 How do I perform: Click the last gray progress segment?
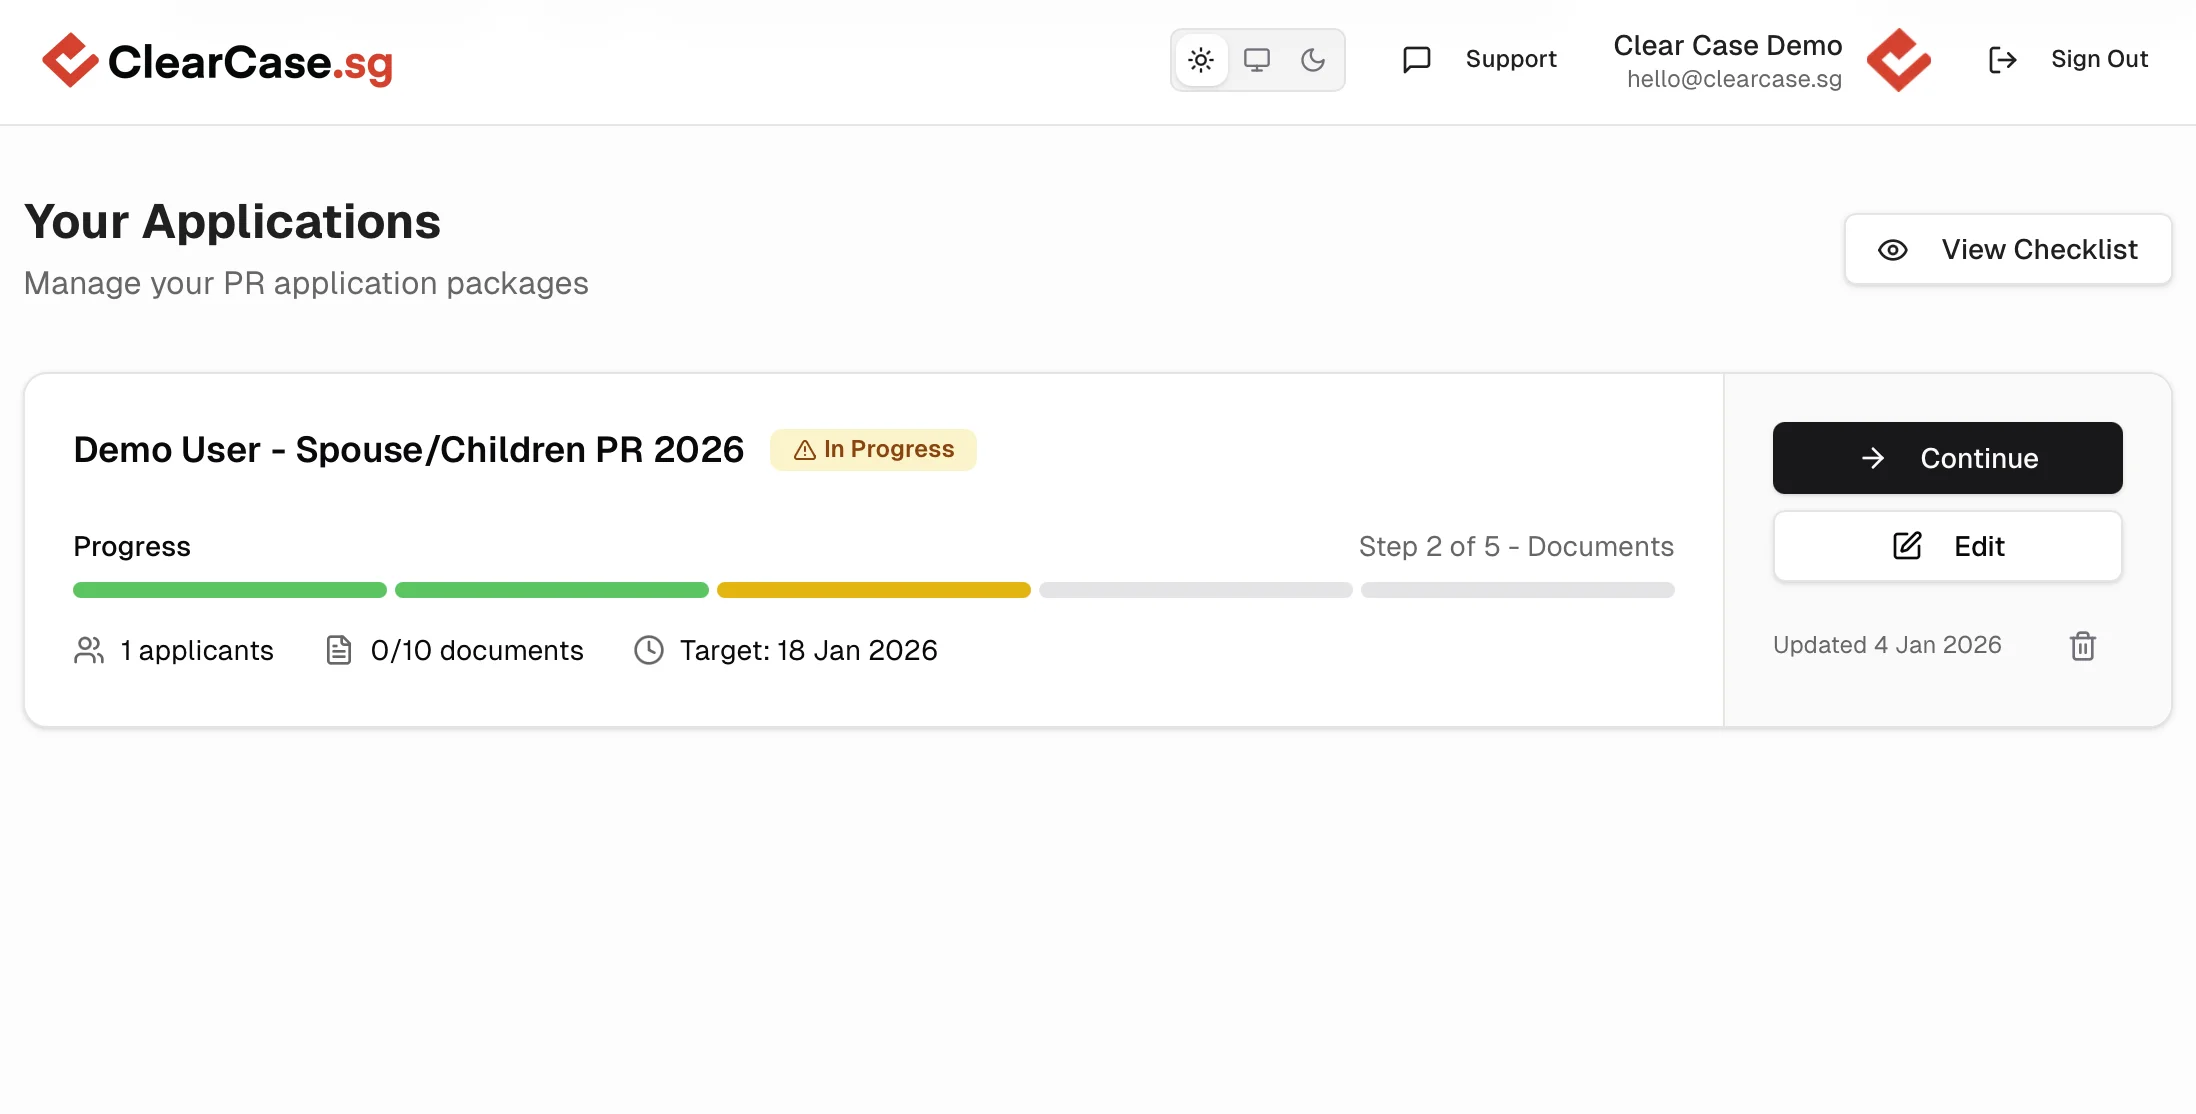coord(1517,590)
